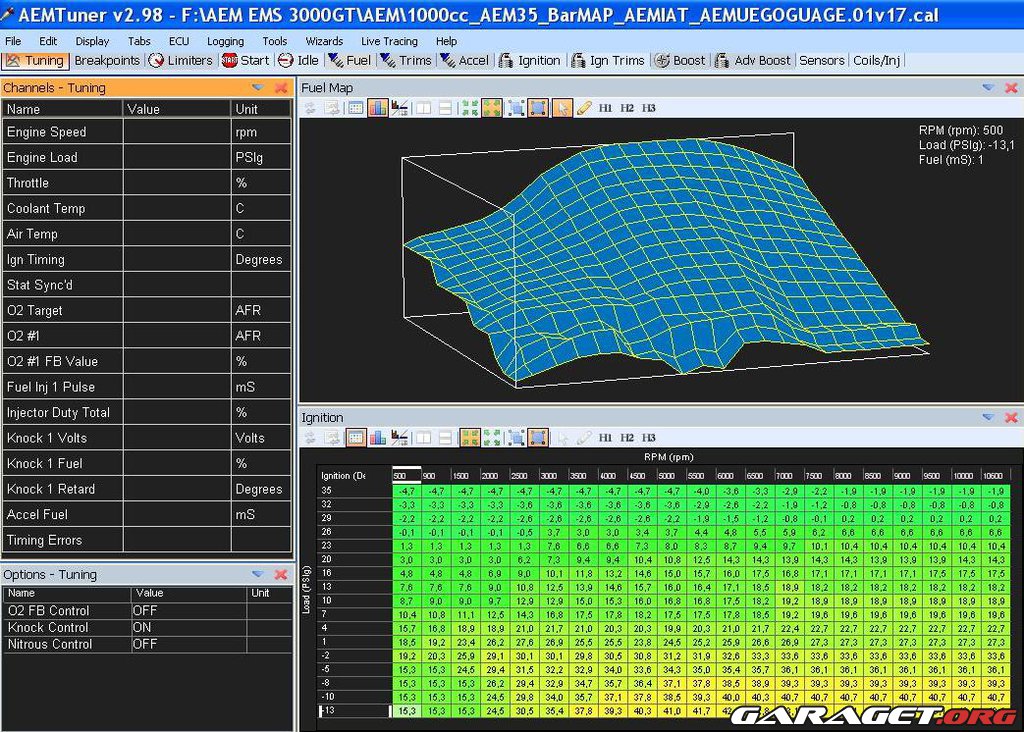1024x732 pixels.
Task: Toggle O2 FB Control OFF value
Action: [189, 611]
